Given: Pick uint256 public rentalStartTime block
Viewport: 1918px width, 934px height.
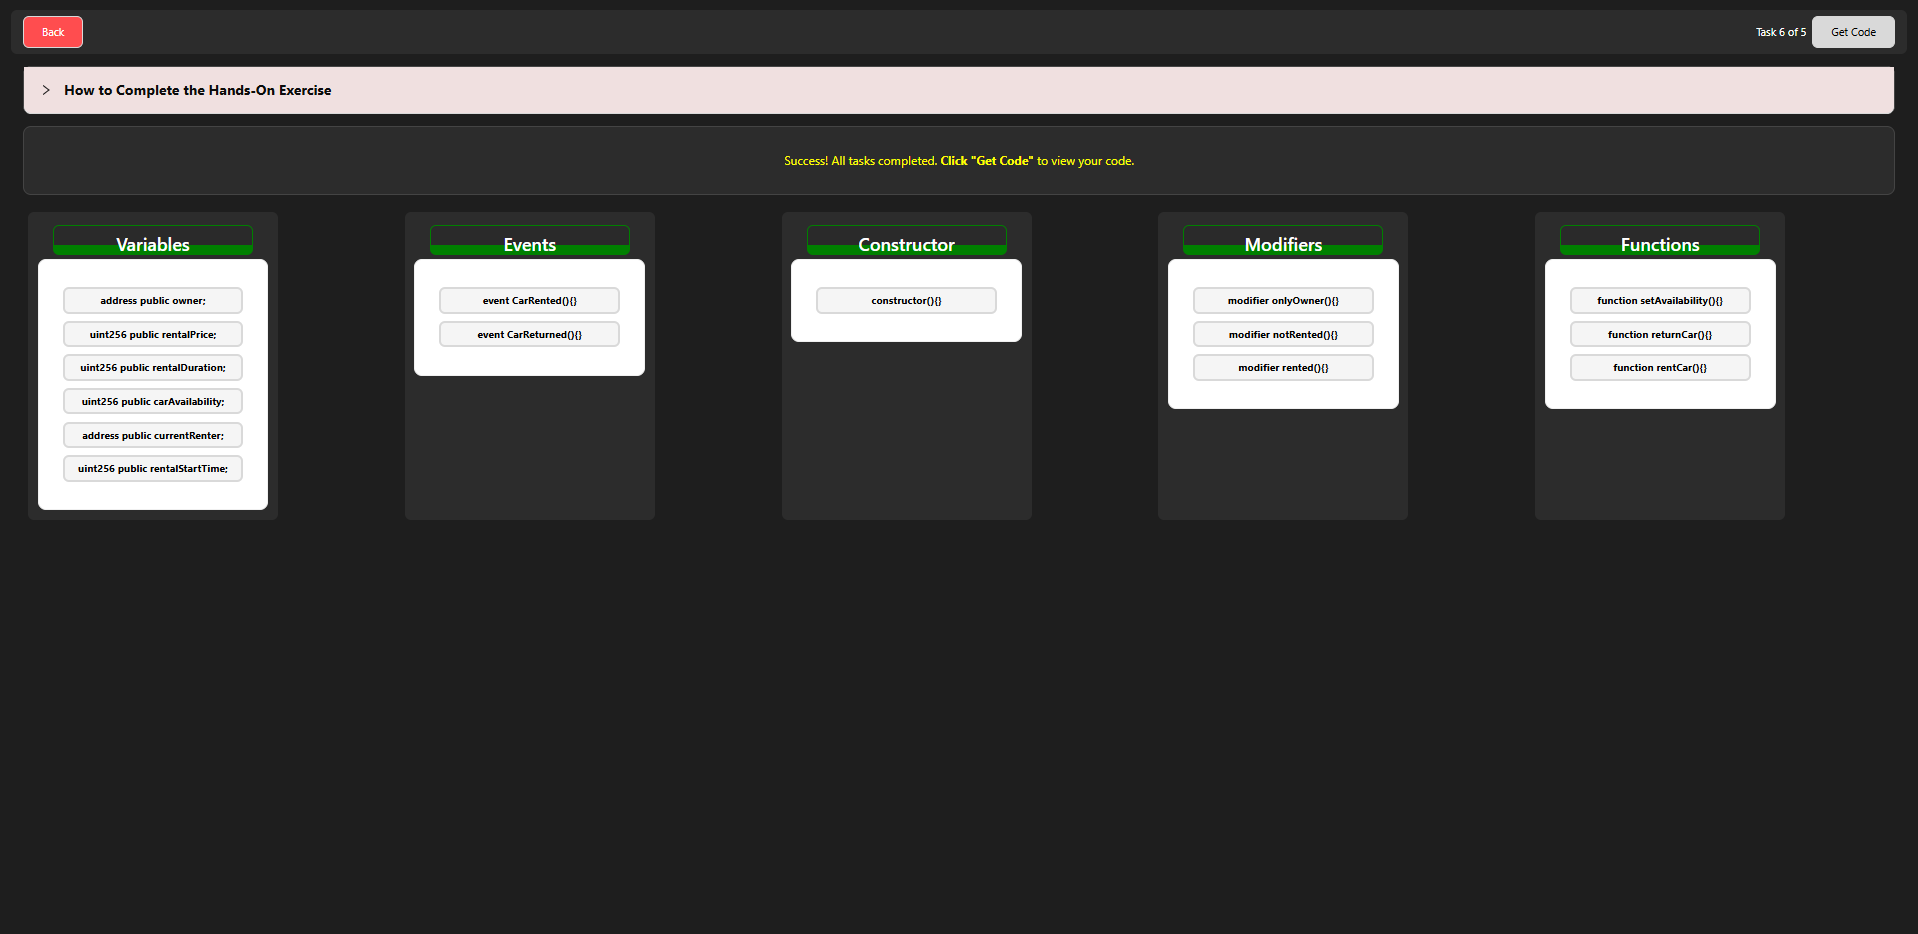Looking at the screenshot, I should click(153, 469).
